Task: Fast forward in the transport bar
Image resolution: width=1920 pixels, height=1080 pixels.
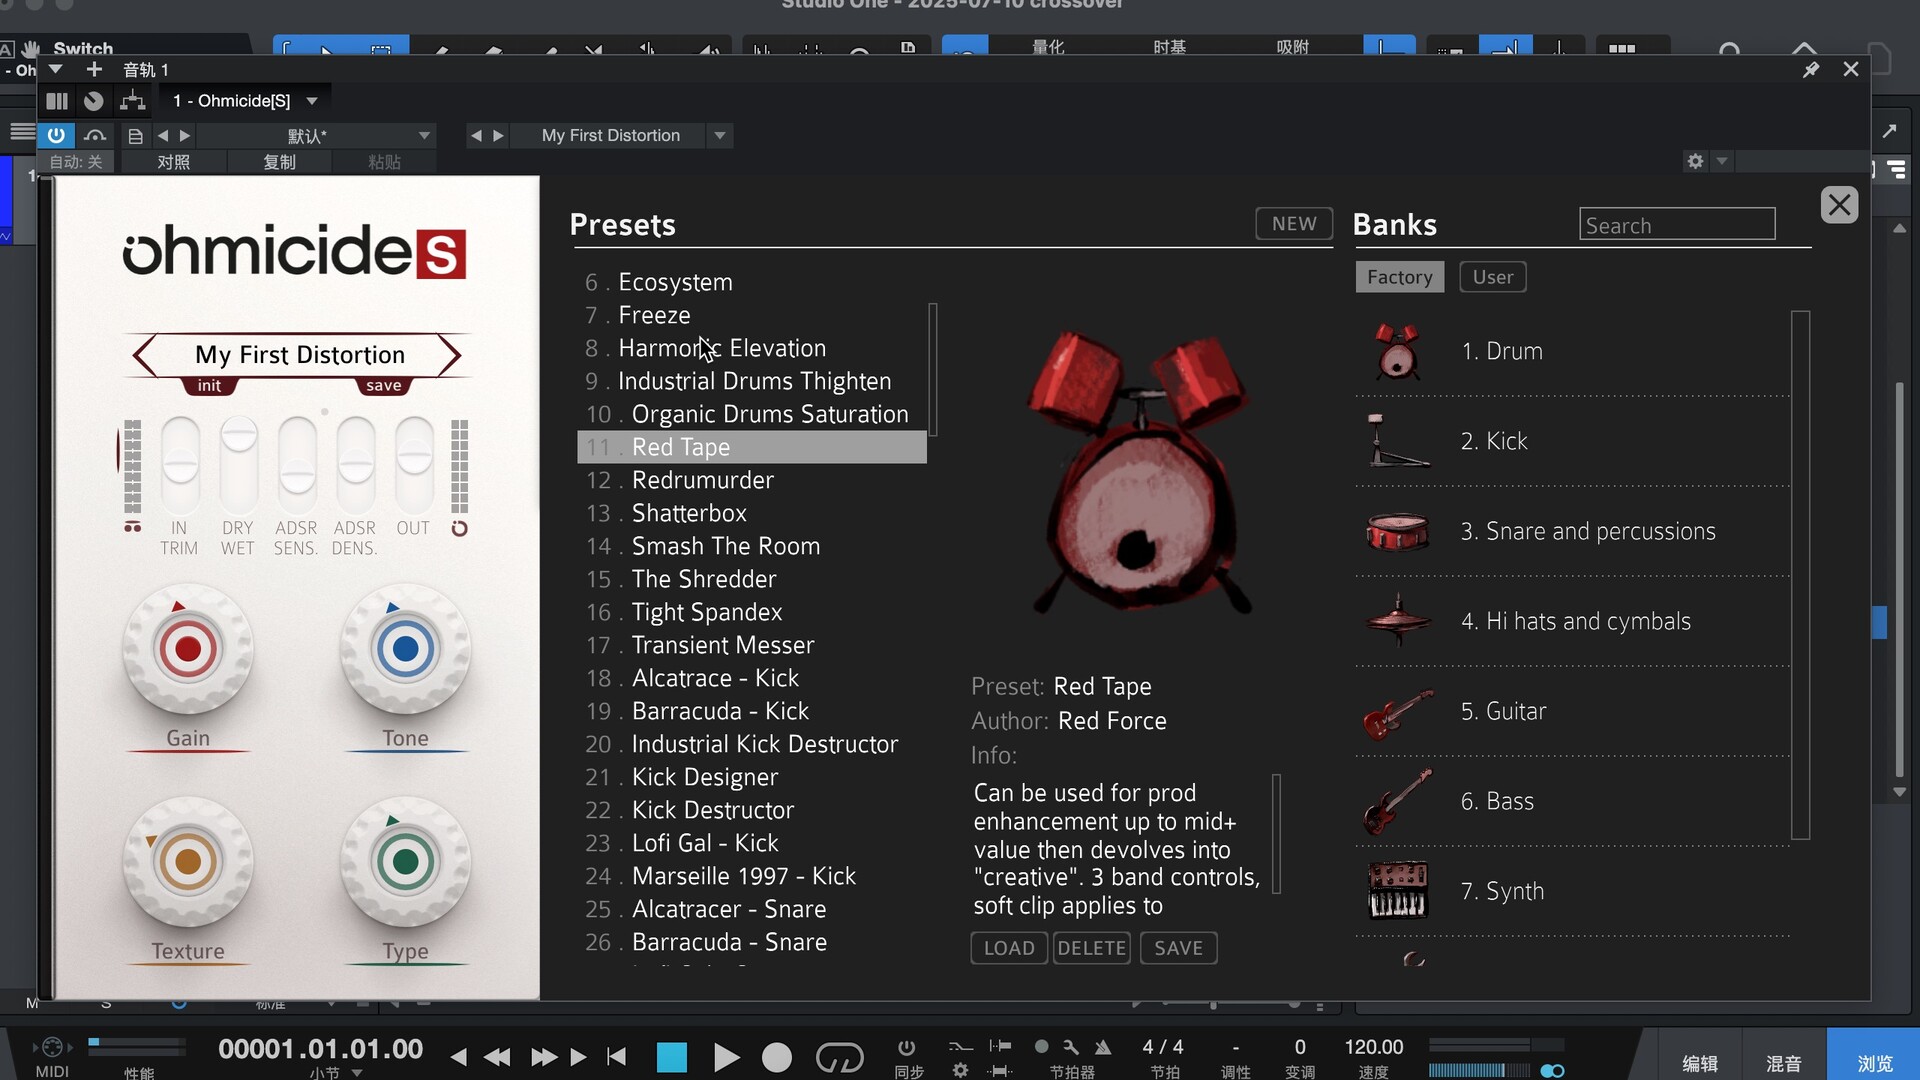Action: (x=543, y=1057)
